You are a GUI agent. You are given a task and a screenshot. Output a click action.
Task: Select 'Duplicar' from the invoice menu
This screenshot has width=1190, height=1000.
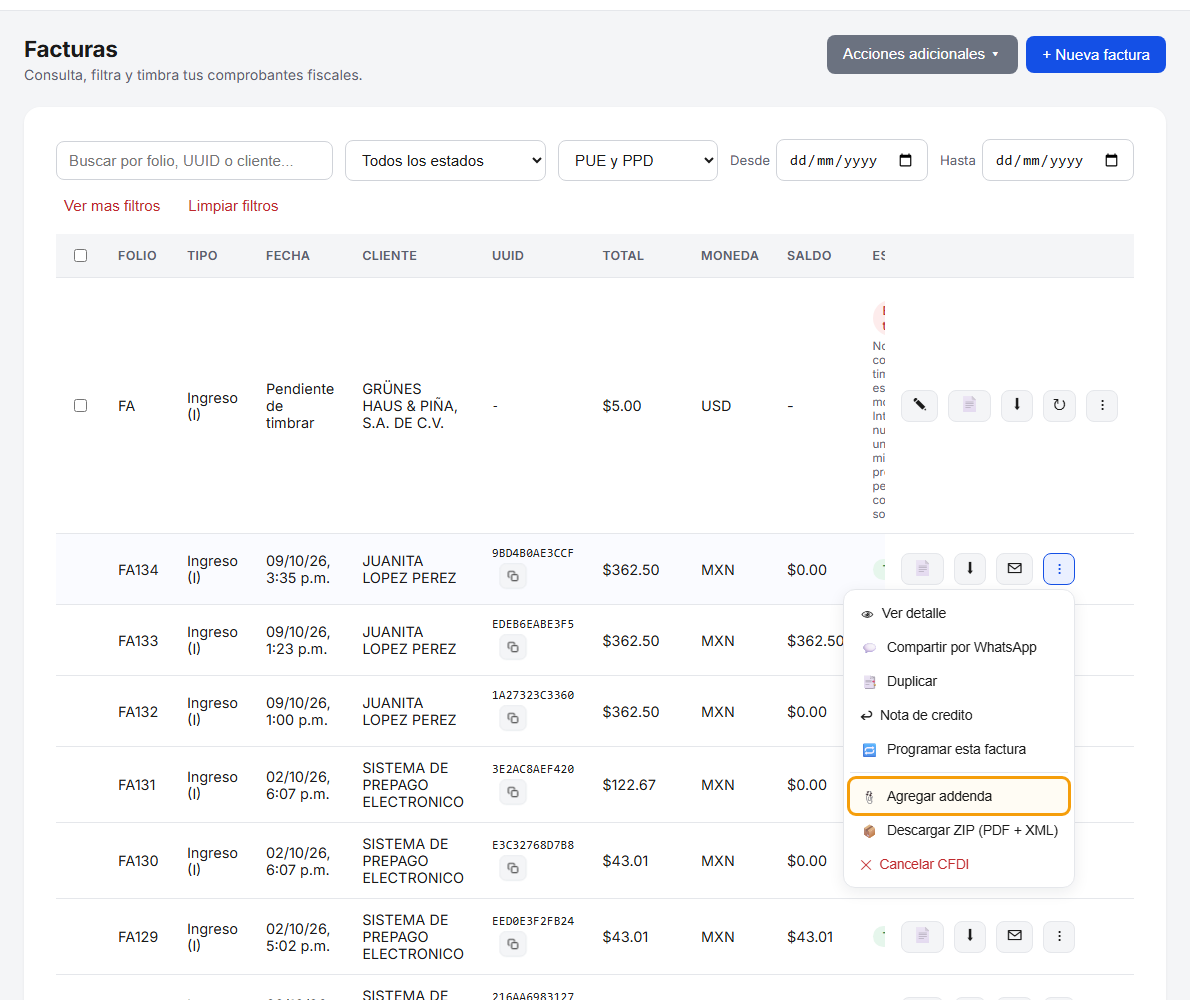(959, 681)
